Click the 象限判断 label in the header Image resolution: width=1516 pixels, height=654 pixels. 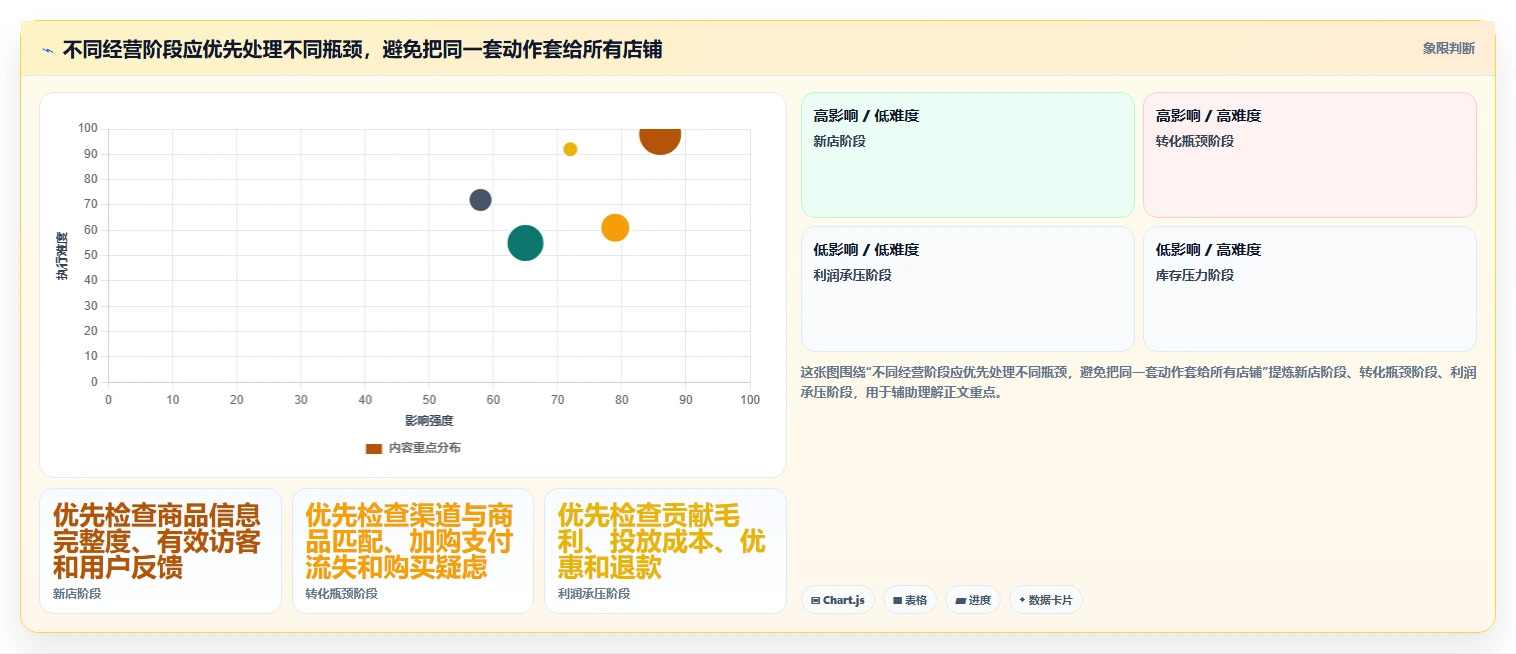[1448, 48]
